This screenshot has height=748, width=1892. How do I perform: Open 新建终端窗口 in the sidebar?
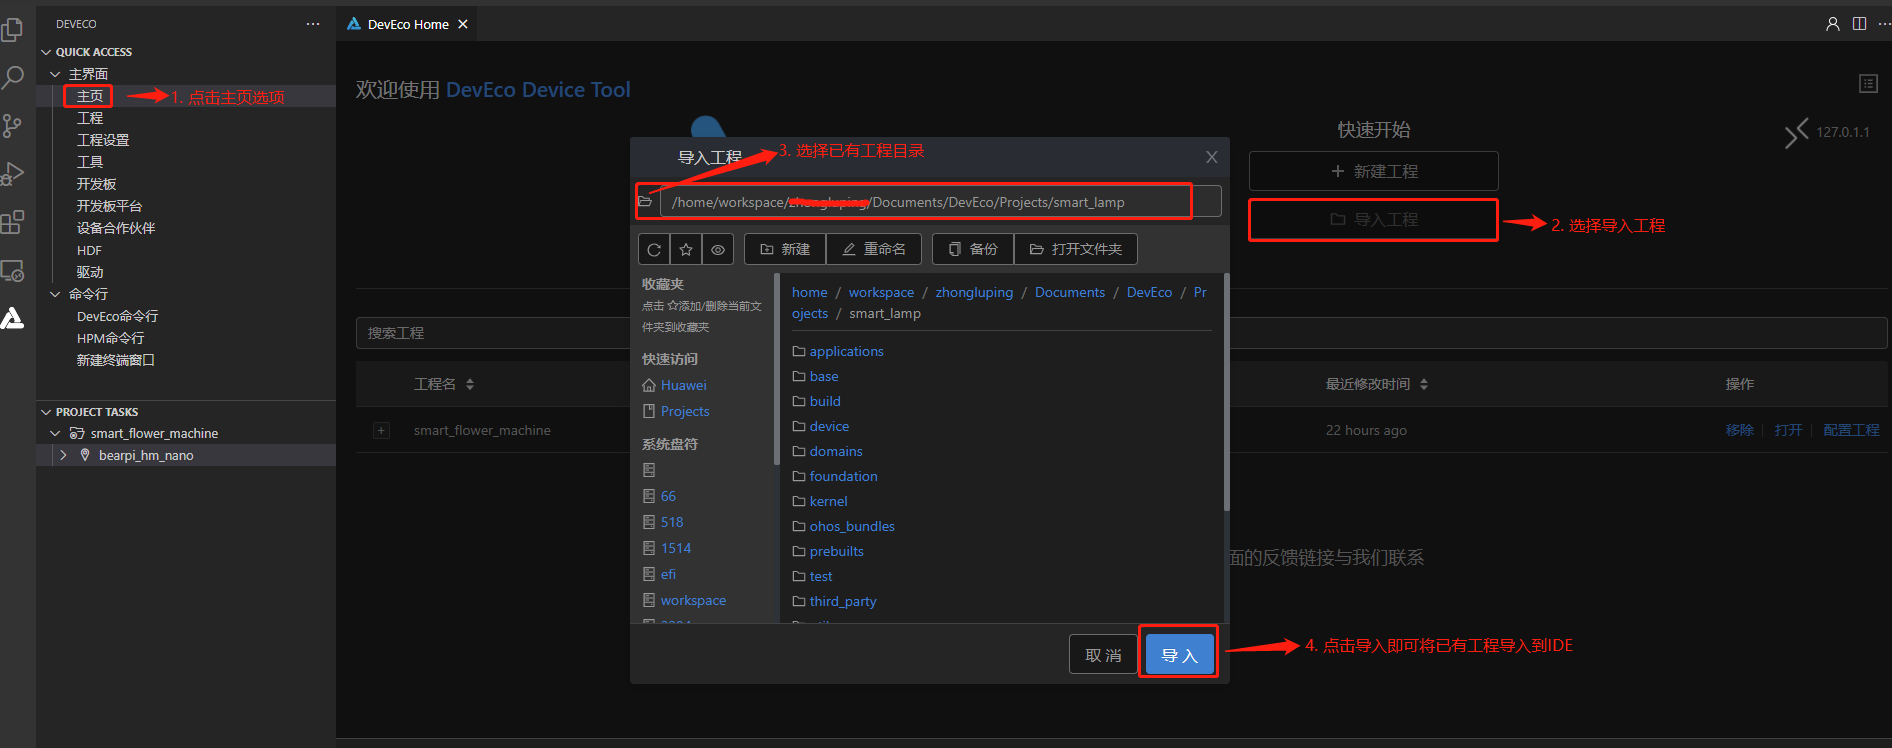click(116, 360)
